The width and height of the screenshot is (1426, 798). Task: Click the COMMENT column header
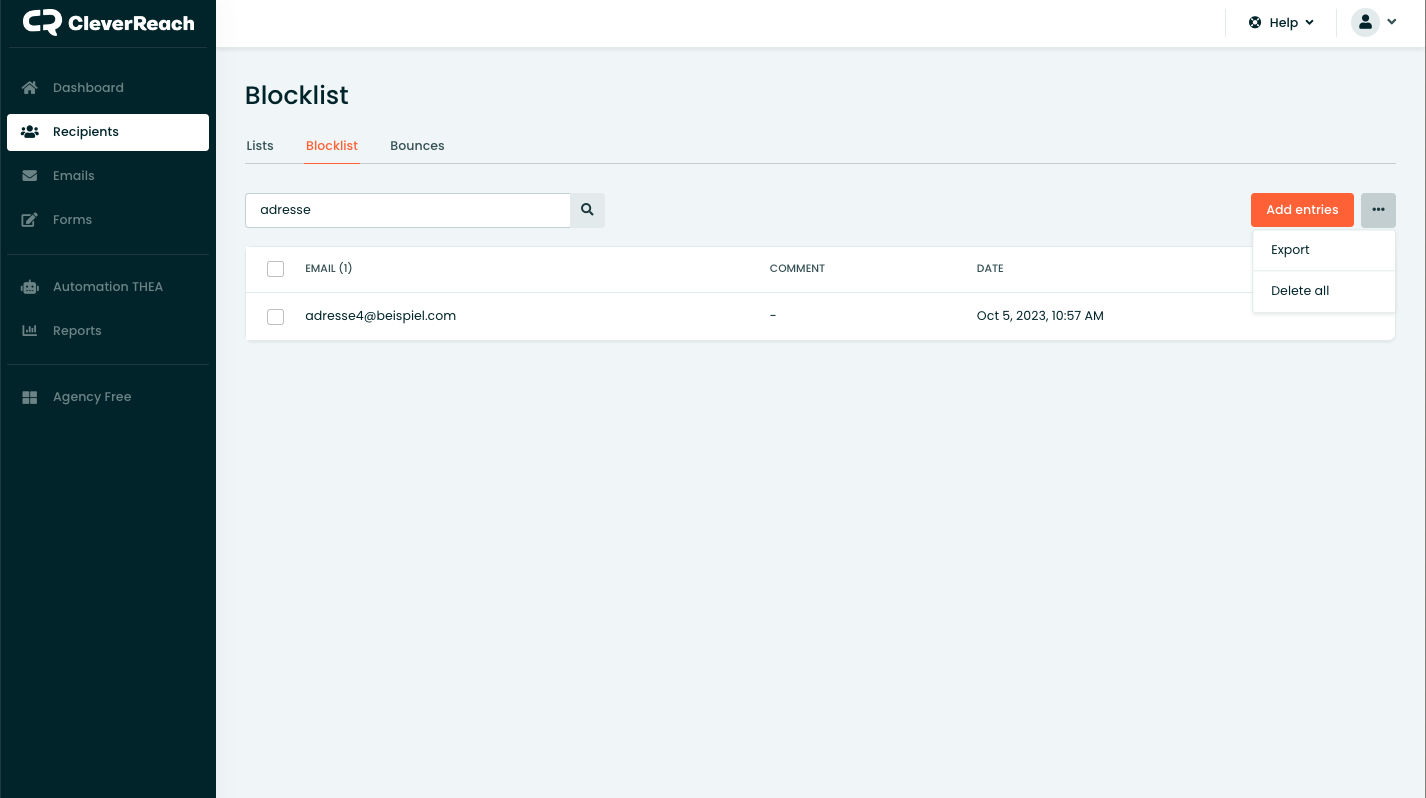pos(797,269)
